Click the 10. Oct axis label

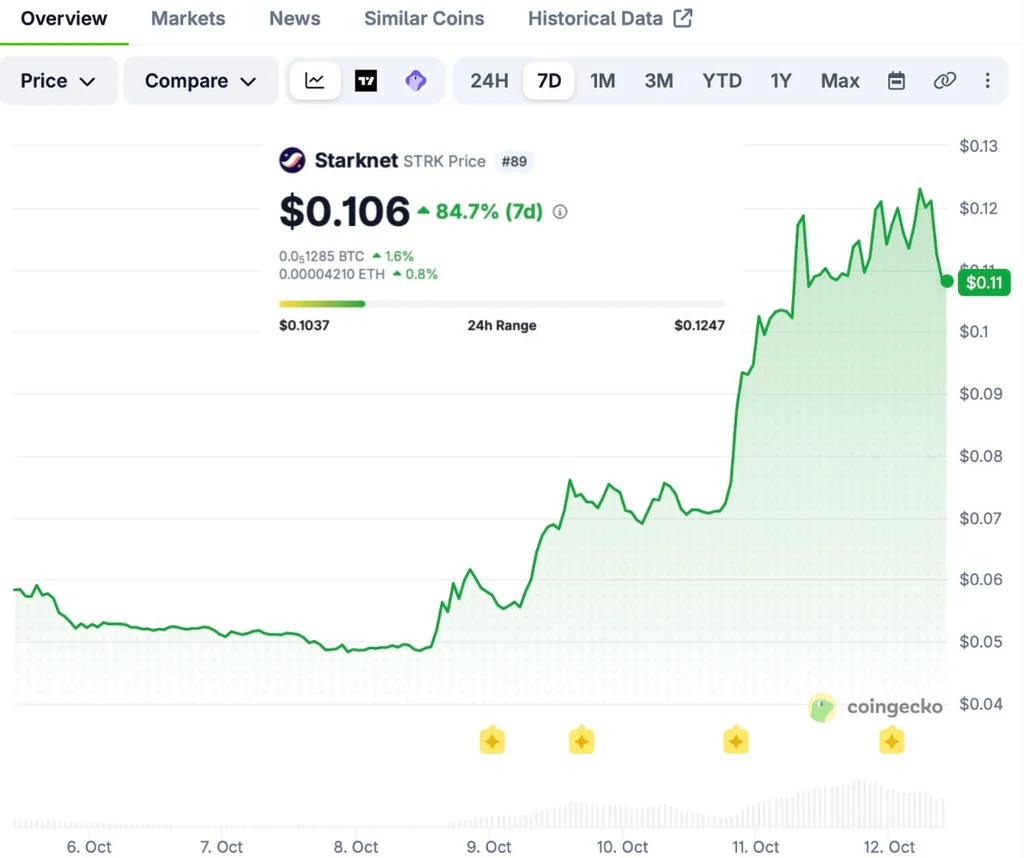coord(622,847)
